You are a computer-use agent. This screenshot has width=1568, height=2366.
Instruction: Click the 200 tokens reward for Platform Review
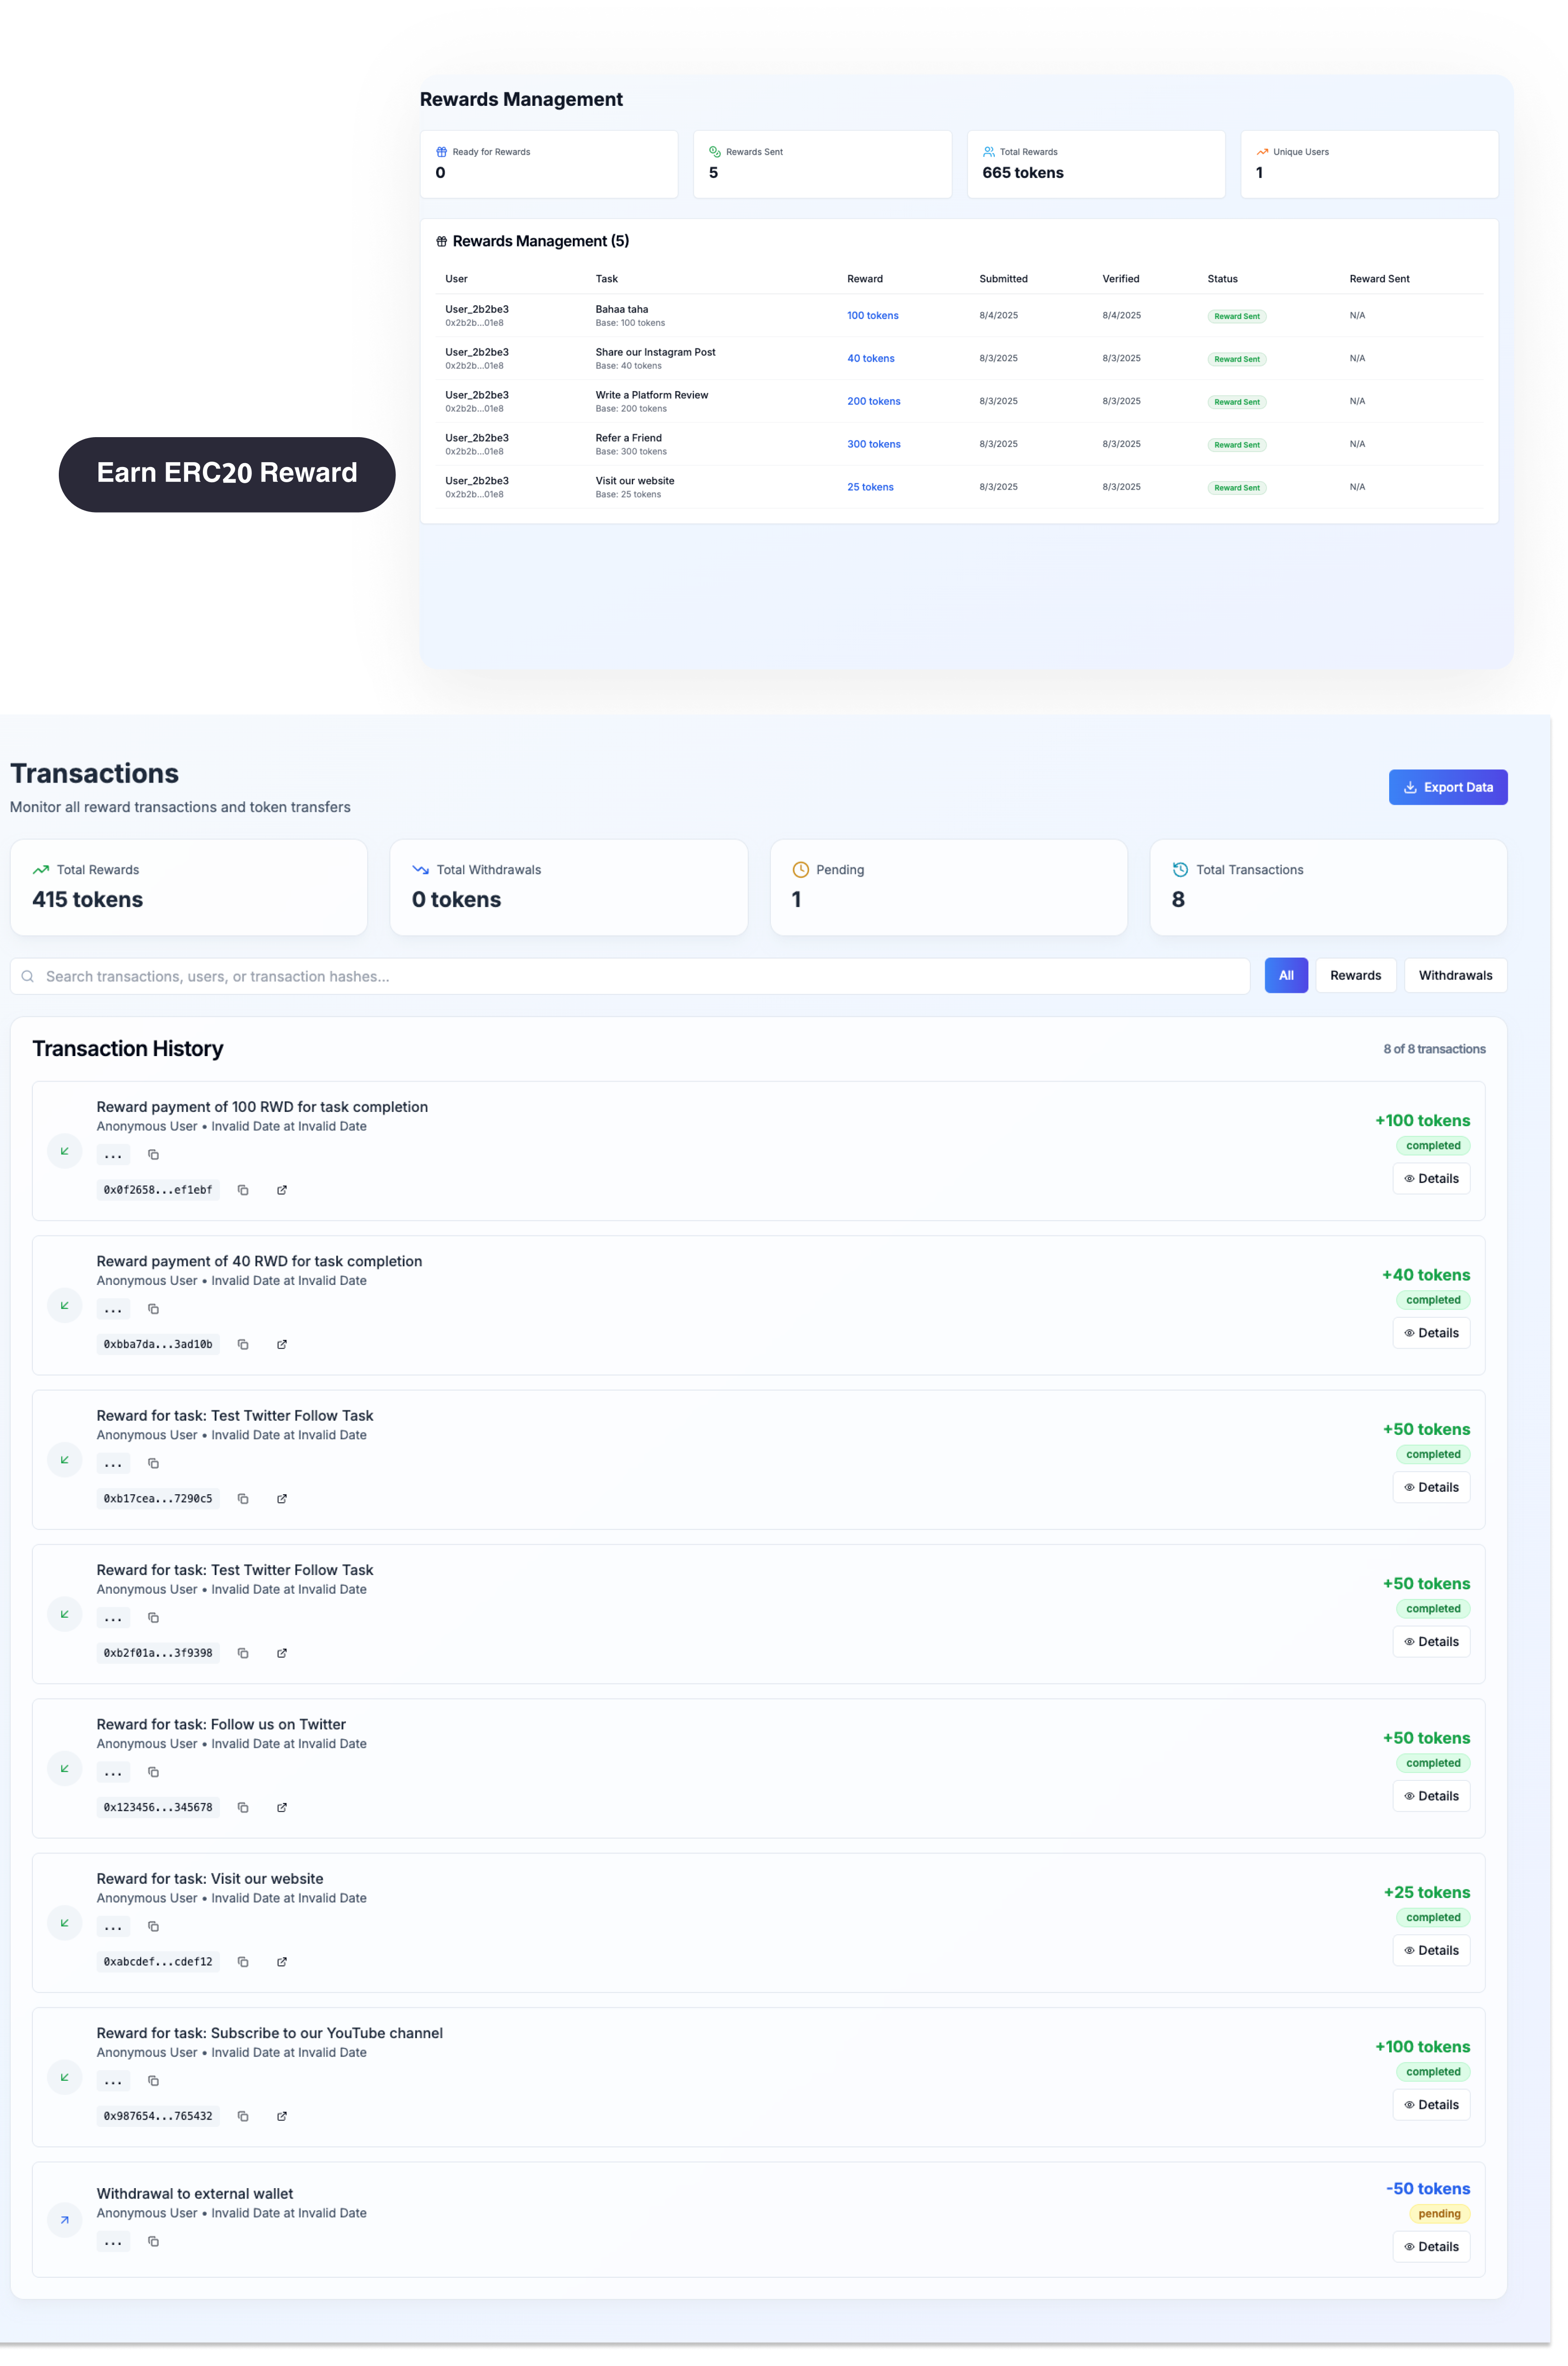pyautogui.click(x=873, y=402)
